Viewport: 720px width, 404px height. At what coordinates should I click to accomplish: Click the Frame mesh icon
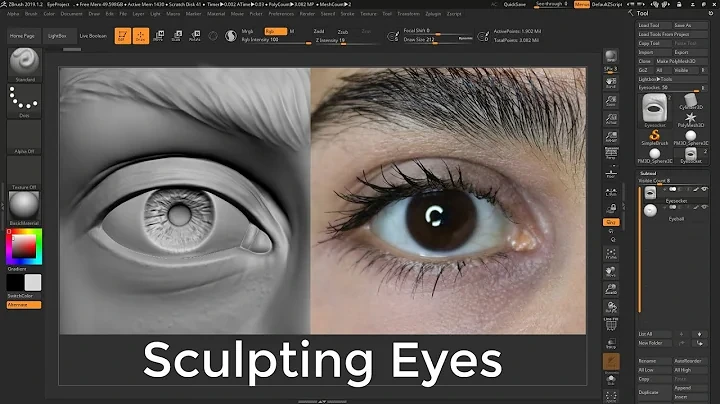coord(611,253)
